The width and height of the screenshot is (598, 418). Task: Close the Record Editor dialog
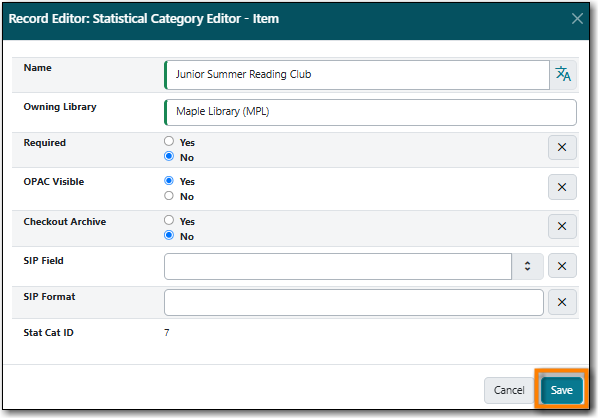point(577,18)
